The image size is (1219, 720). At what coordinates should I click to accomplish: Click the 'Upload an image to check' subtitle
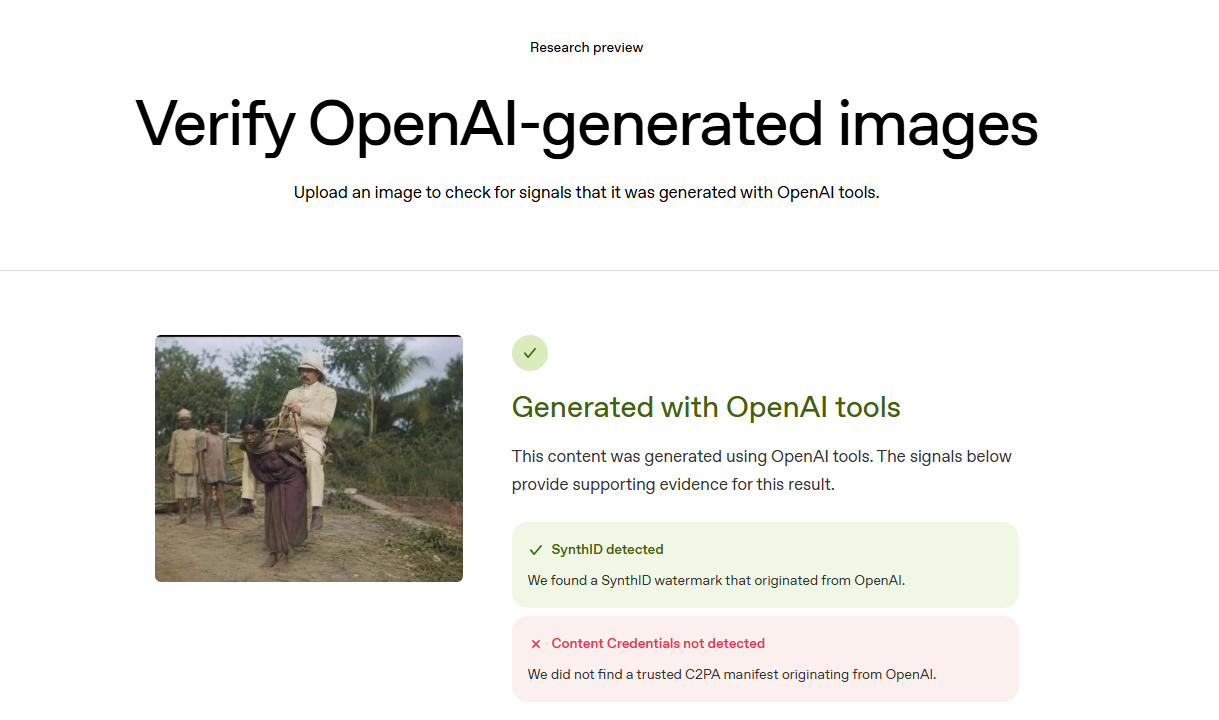(x=587, y=192)
